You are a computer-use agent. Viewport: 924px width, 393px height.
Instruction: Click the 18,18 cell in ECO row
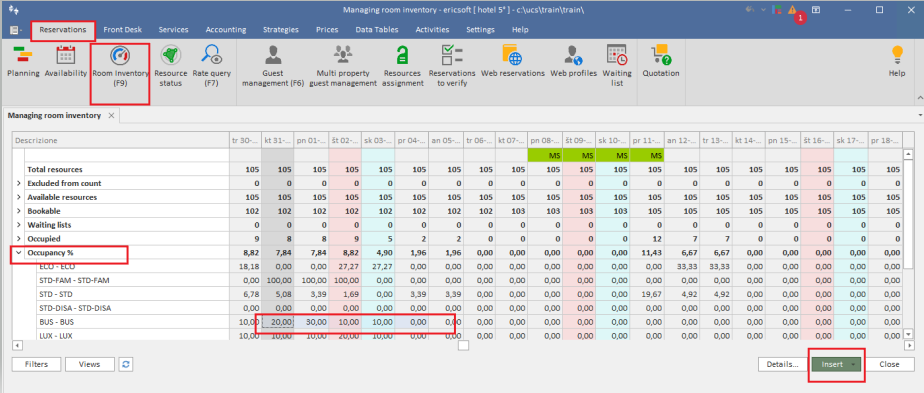[245, 266]
